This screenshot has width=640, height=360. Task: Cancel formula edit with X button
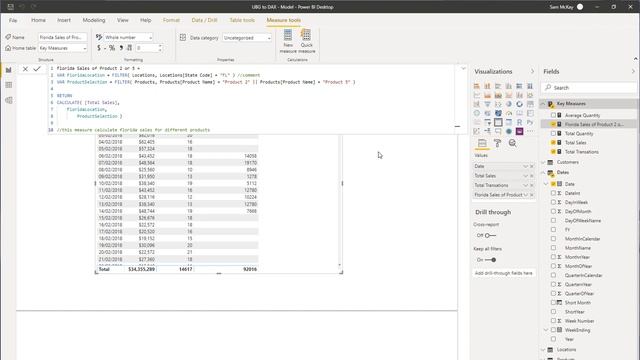click(25, 69)
